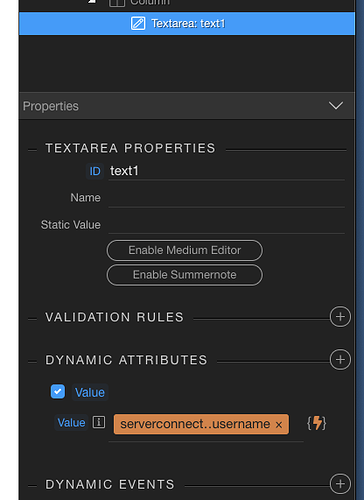
Task: Click the Enable Medium Editor button
Action: pos(185,250)
